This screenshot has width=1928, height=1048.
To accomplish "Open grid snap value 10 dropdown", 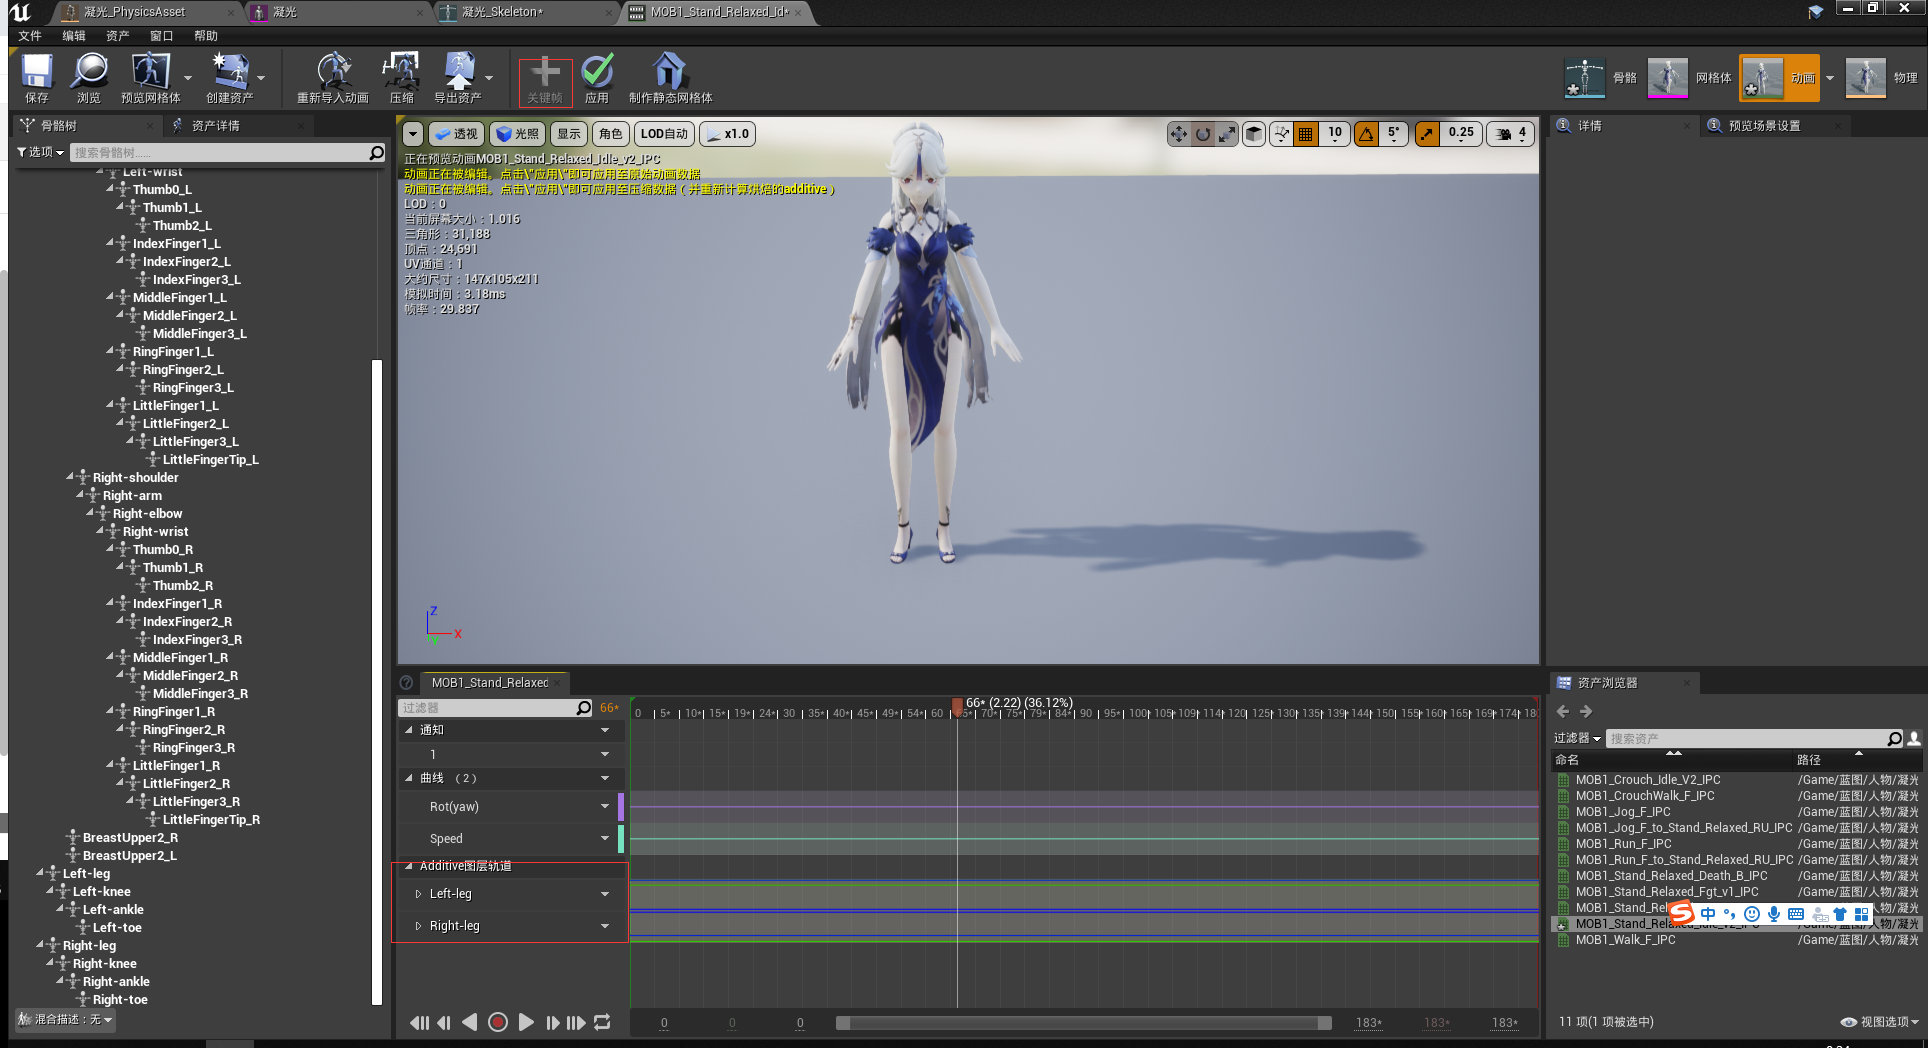I will (1335, 134).
